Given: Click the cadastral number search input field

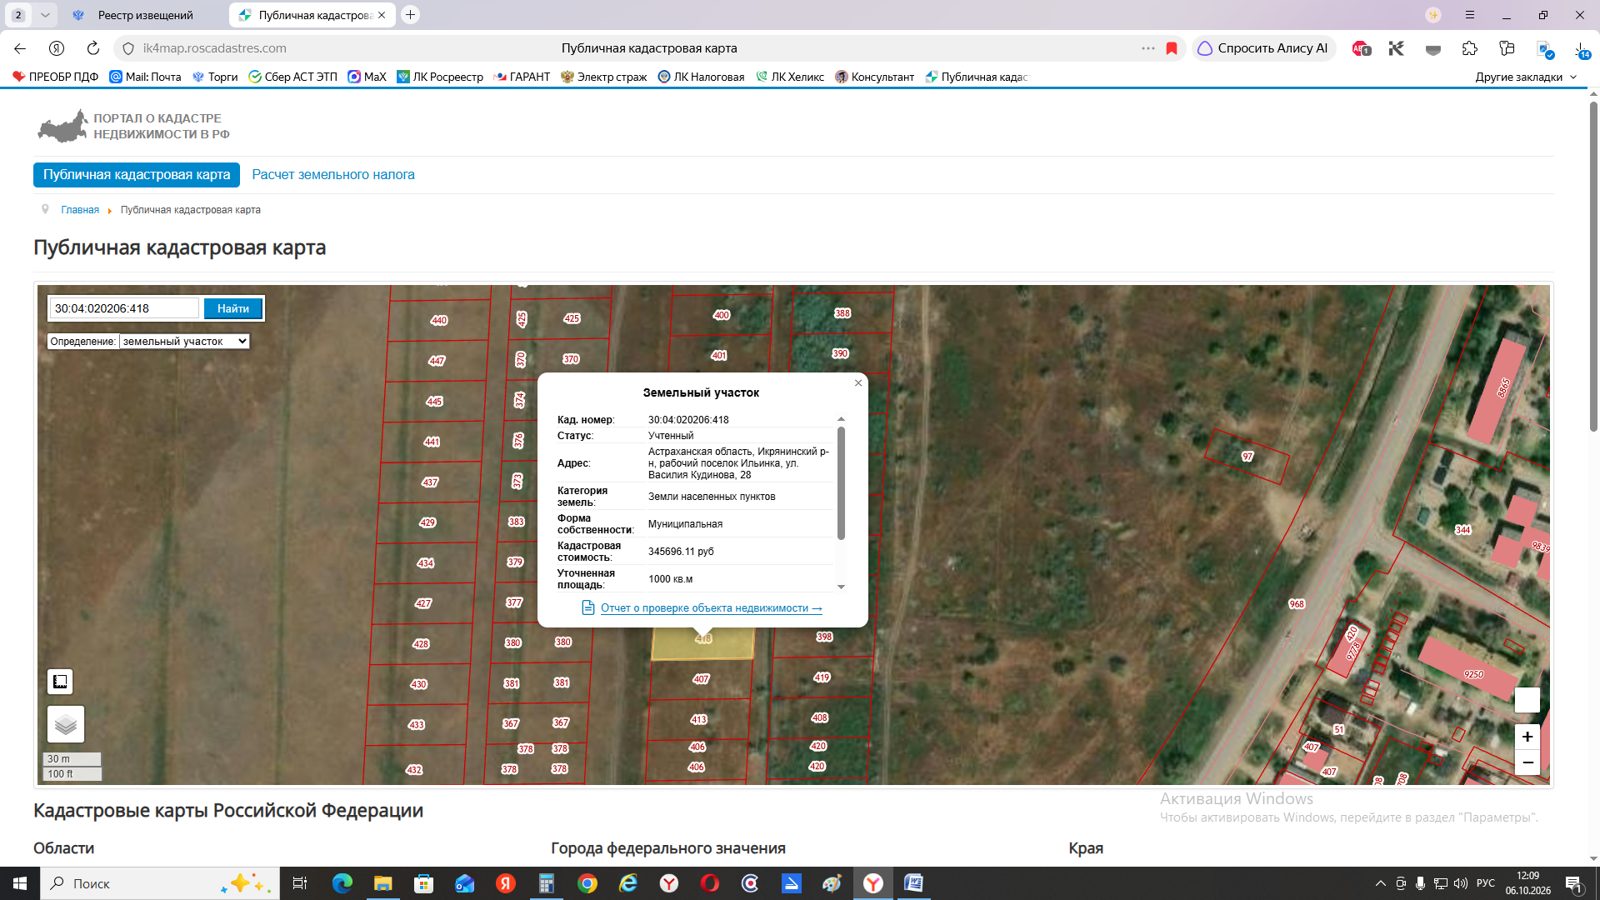Looking at the screenshot, I should [x=125, y=308].
